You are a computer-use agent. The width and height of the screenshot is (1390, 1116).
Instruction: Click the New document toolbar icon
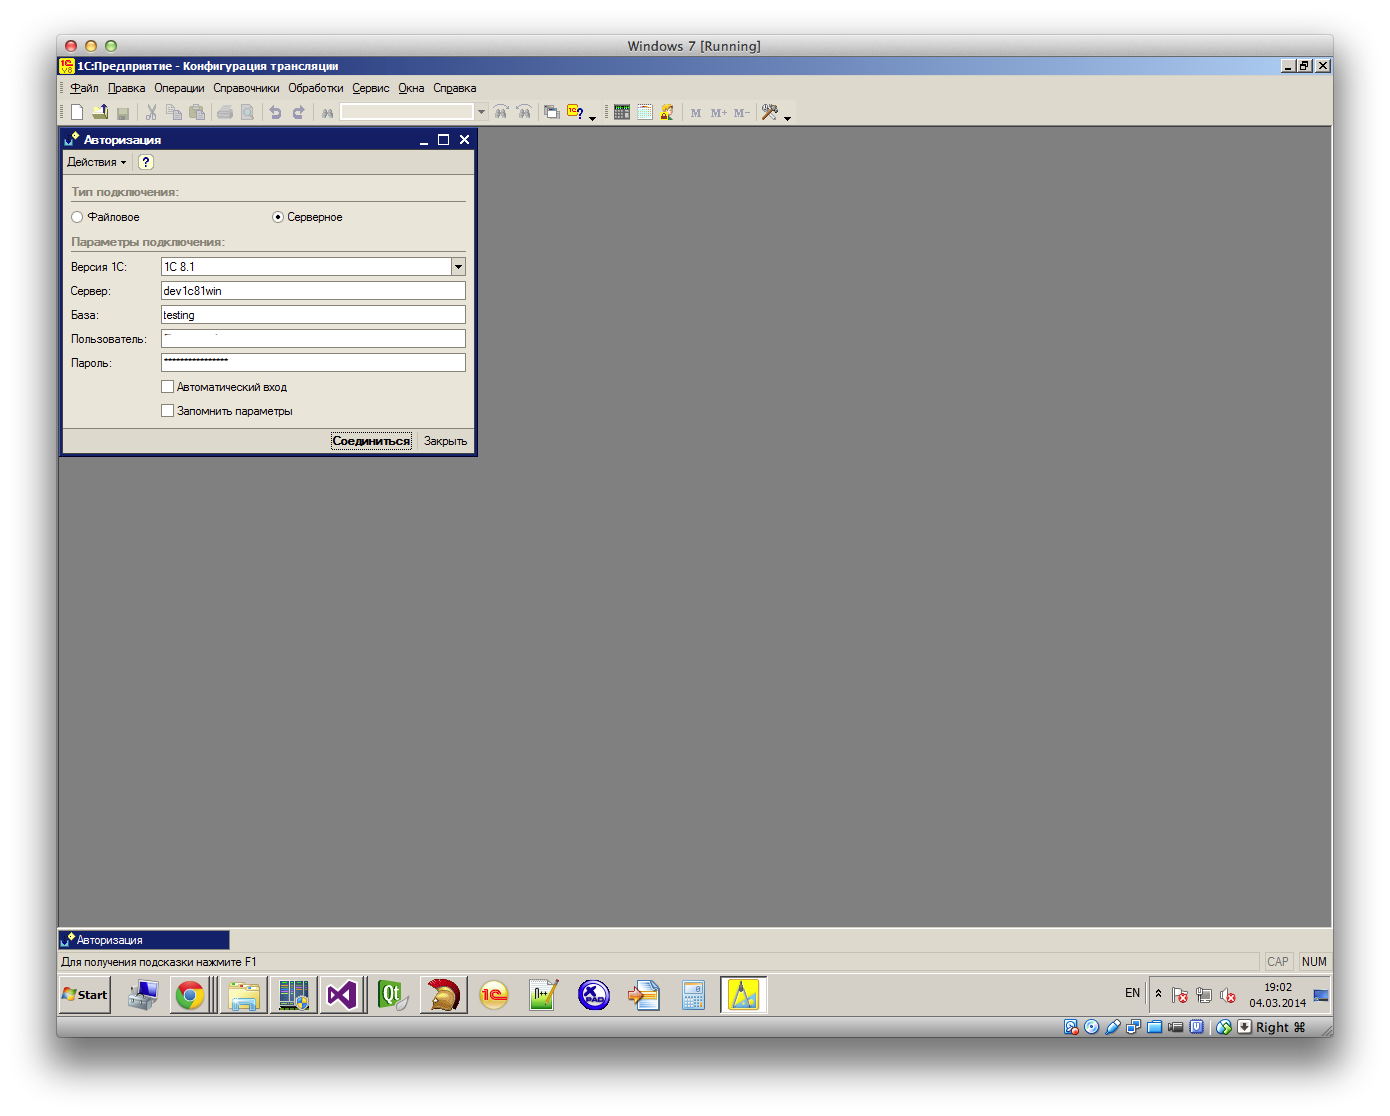(77, 112)
